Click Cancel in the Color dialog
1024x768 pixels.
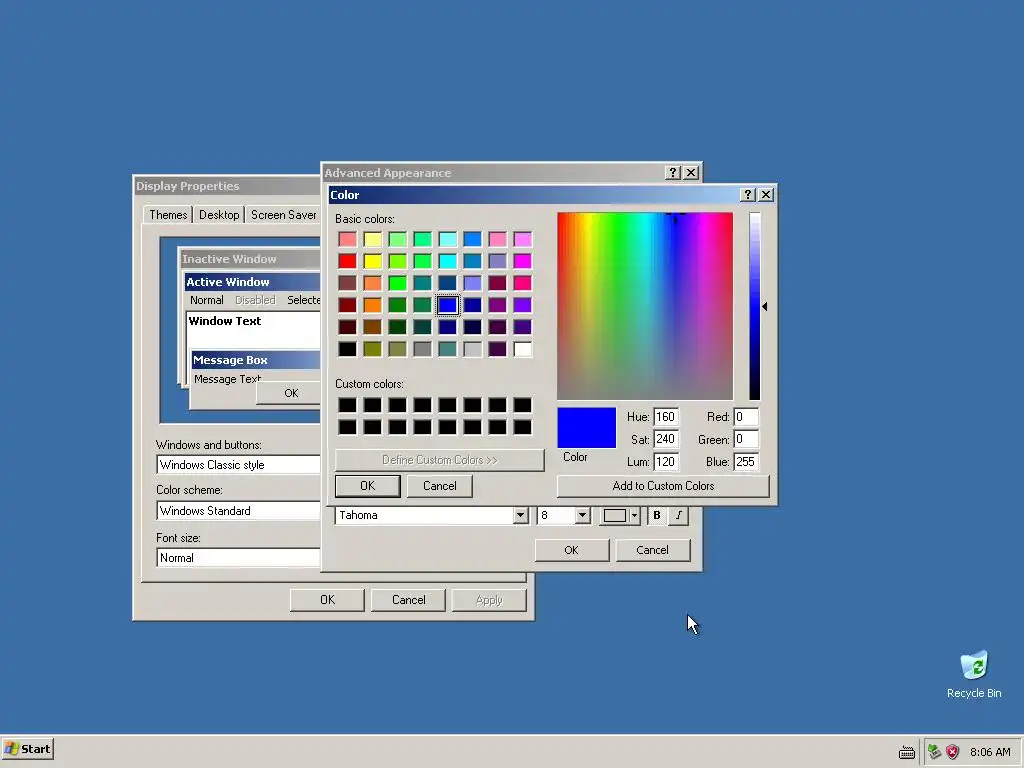[x=440, y=486]
